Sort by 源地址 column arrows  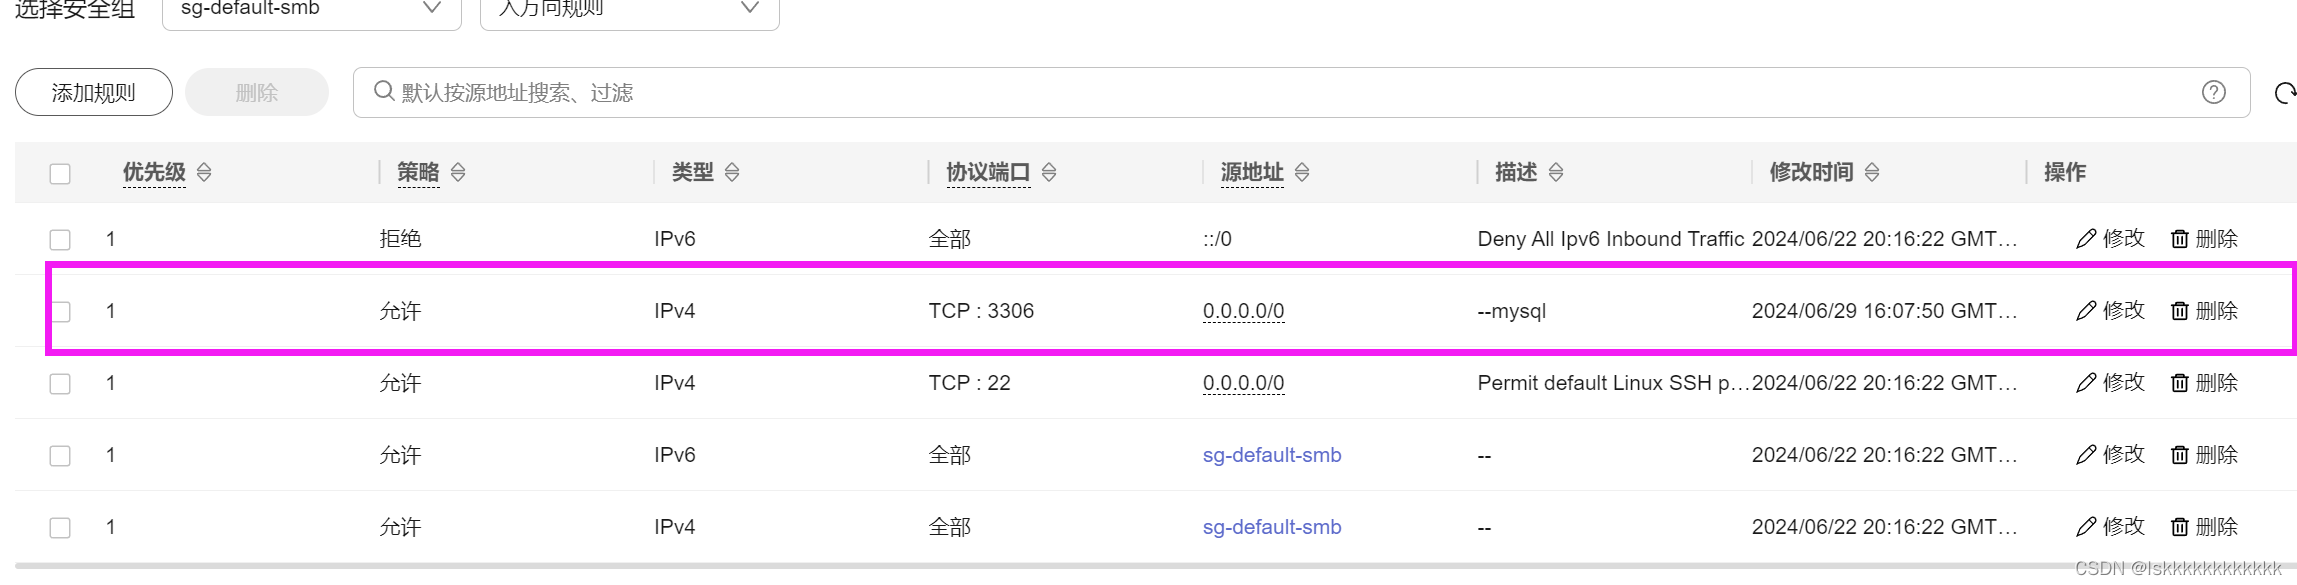[x=1302, y=172]
